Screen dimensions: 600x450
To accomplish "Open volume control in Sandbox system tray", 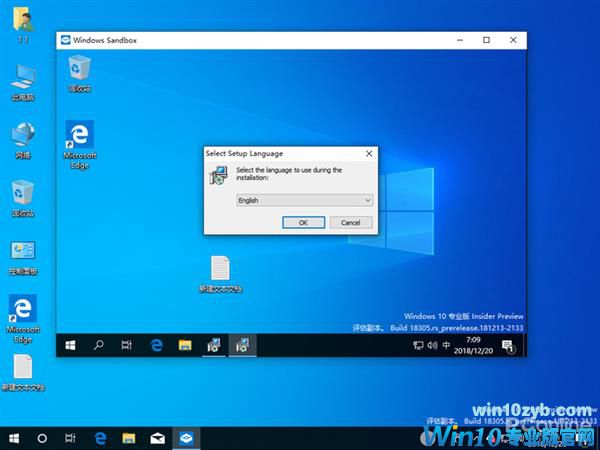I will pyautogui.click(x=432, y=346).
